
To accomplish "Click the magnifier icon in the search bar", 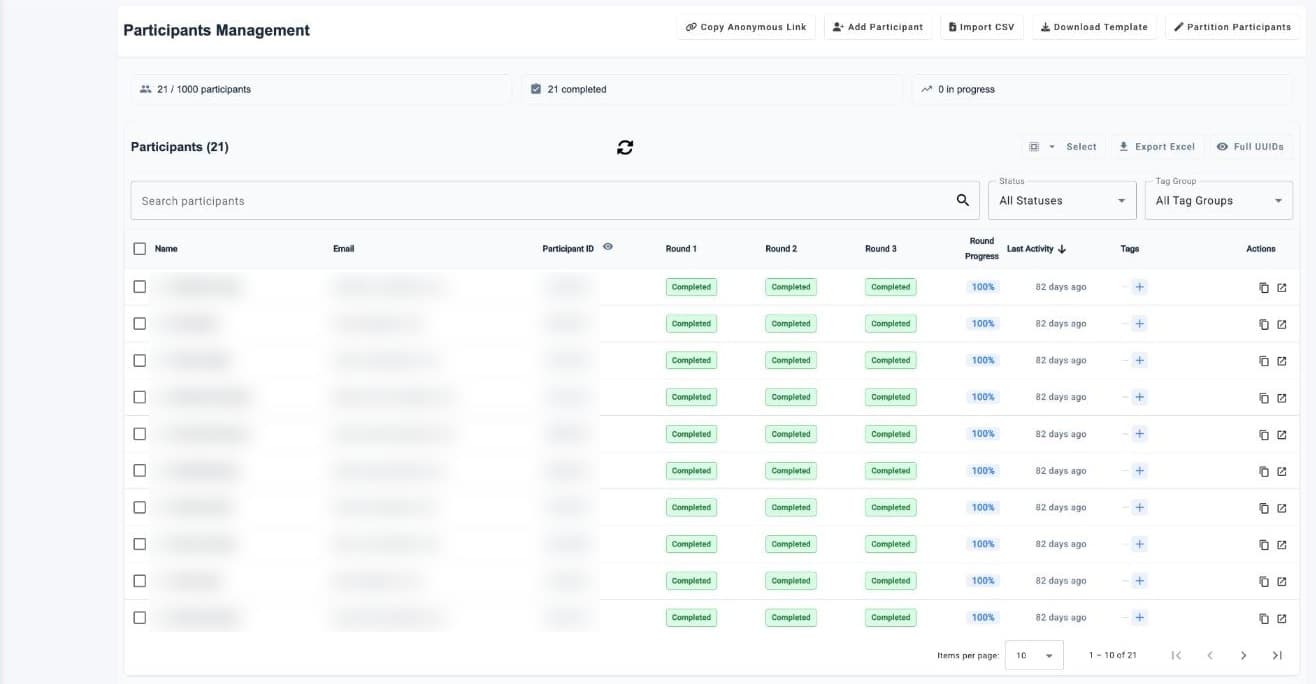I will (962, 200).
